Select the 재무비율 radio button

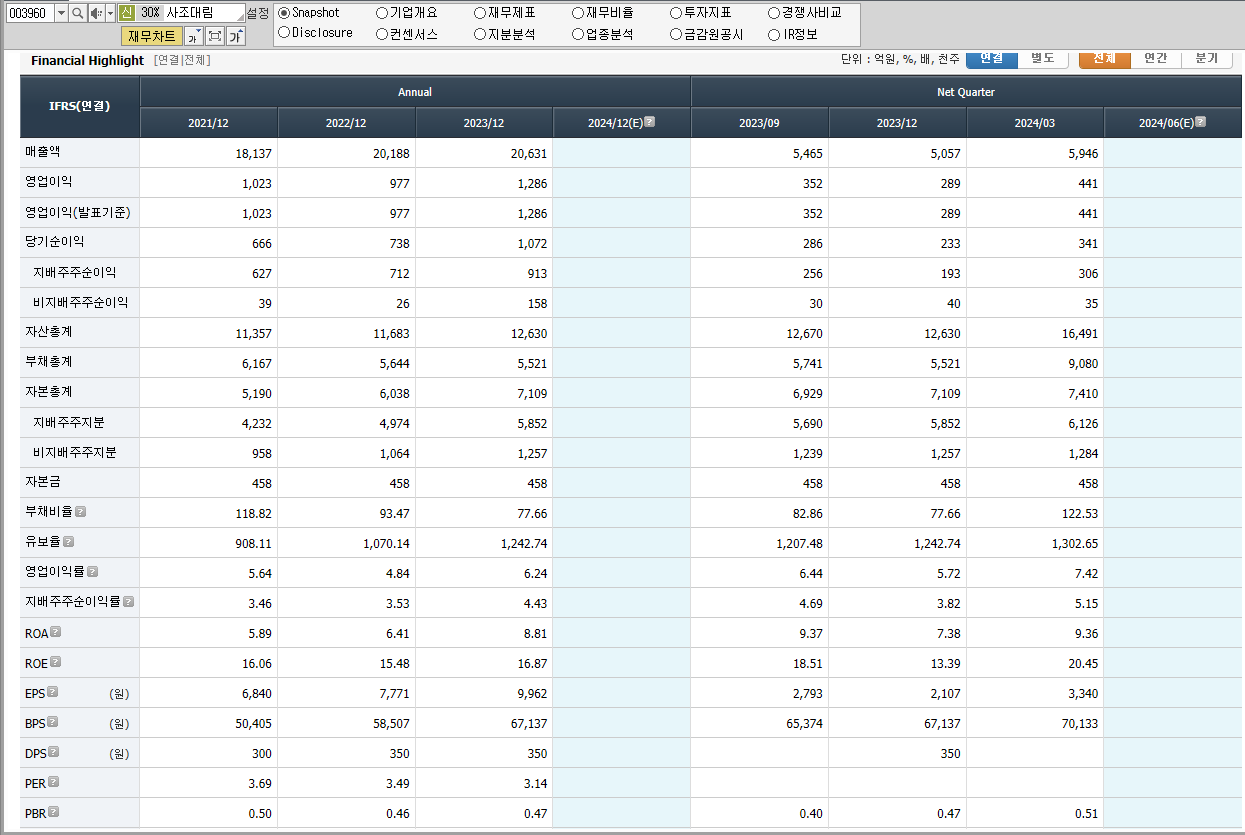(578, 13)
